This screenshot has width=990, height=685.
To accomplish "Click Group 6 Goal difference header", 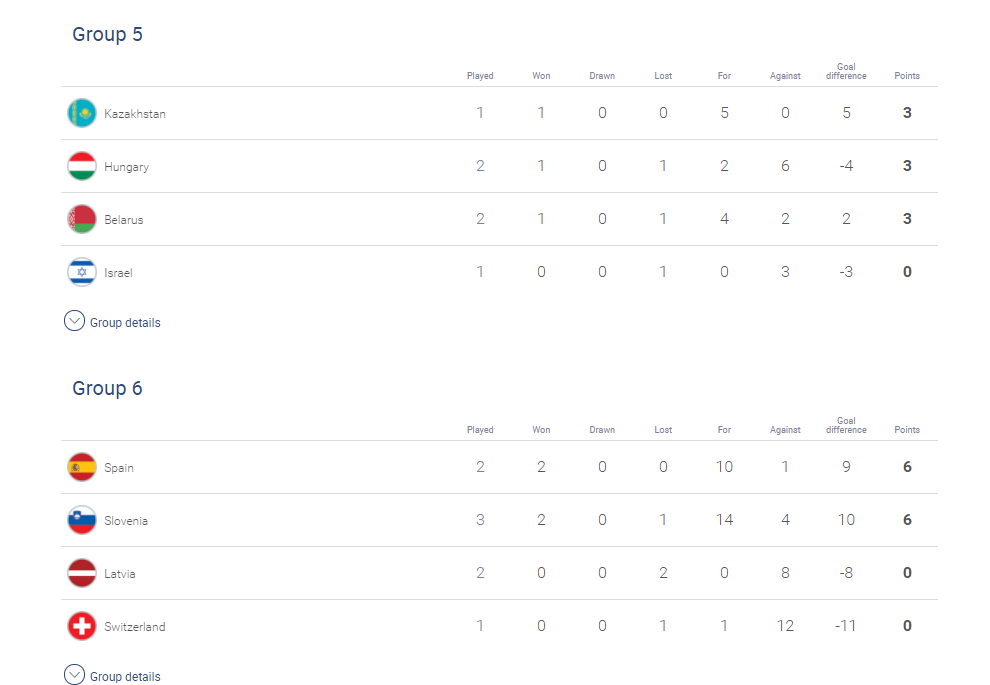I will [846, 426].
